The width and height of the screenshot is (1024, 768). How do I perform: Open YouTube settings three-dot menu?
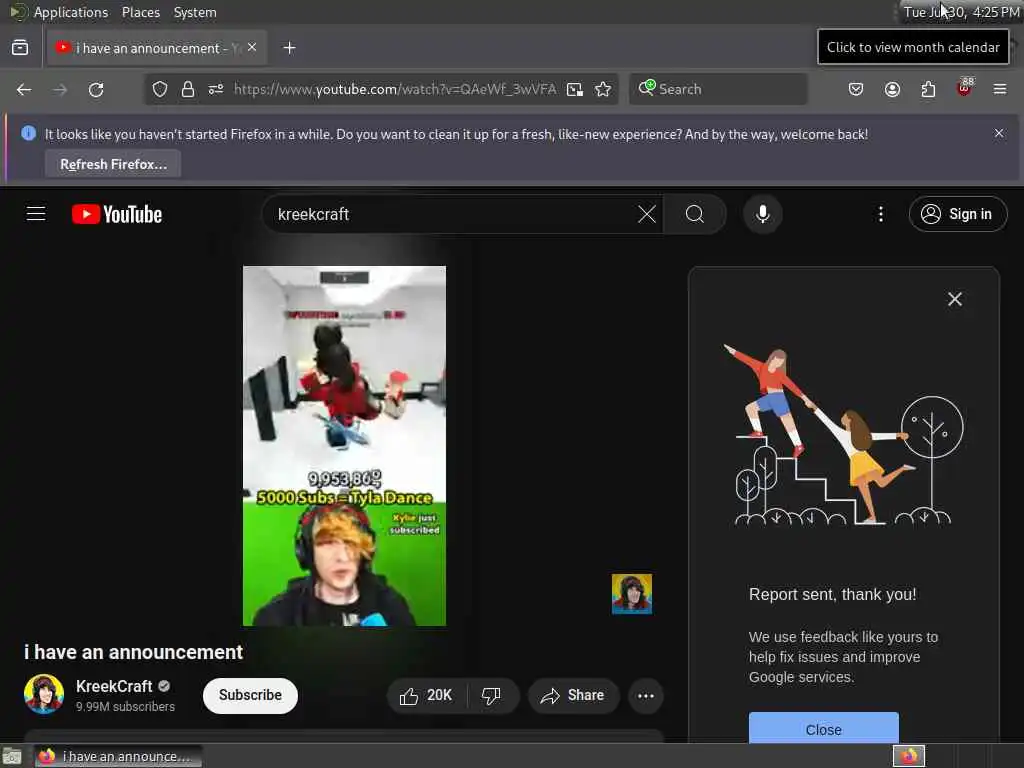(881, 214)
